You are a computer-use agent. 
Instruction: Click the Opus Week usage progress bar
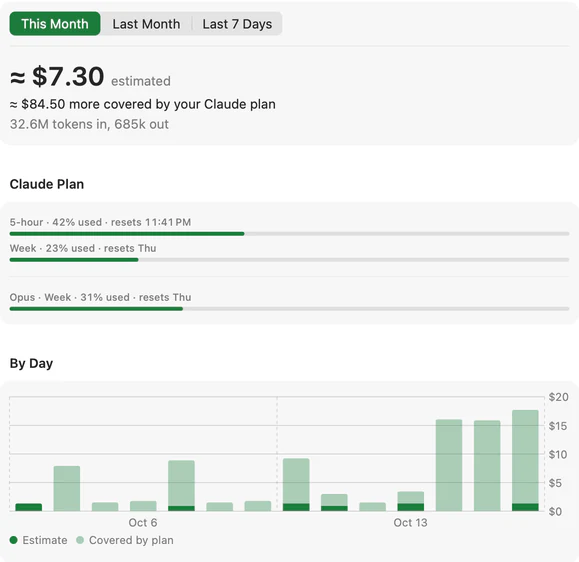[289, 309]
